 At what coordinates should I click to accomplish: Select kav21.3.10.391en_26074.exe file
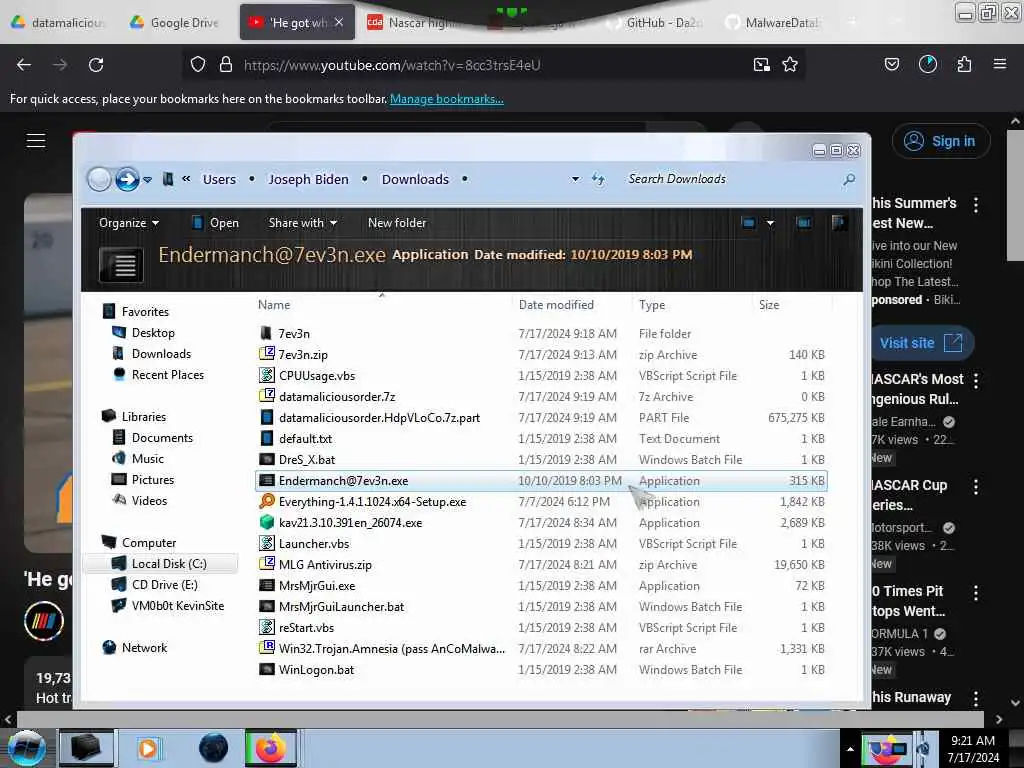click(x=541, y=522)
